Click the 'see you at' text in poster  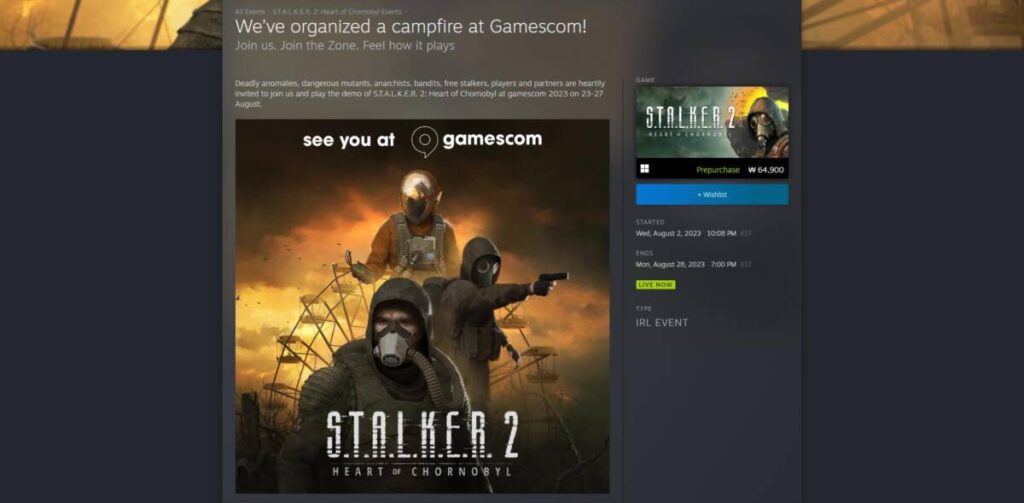[349, 140]
